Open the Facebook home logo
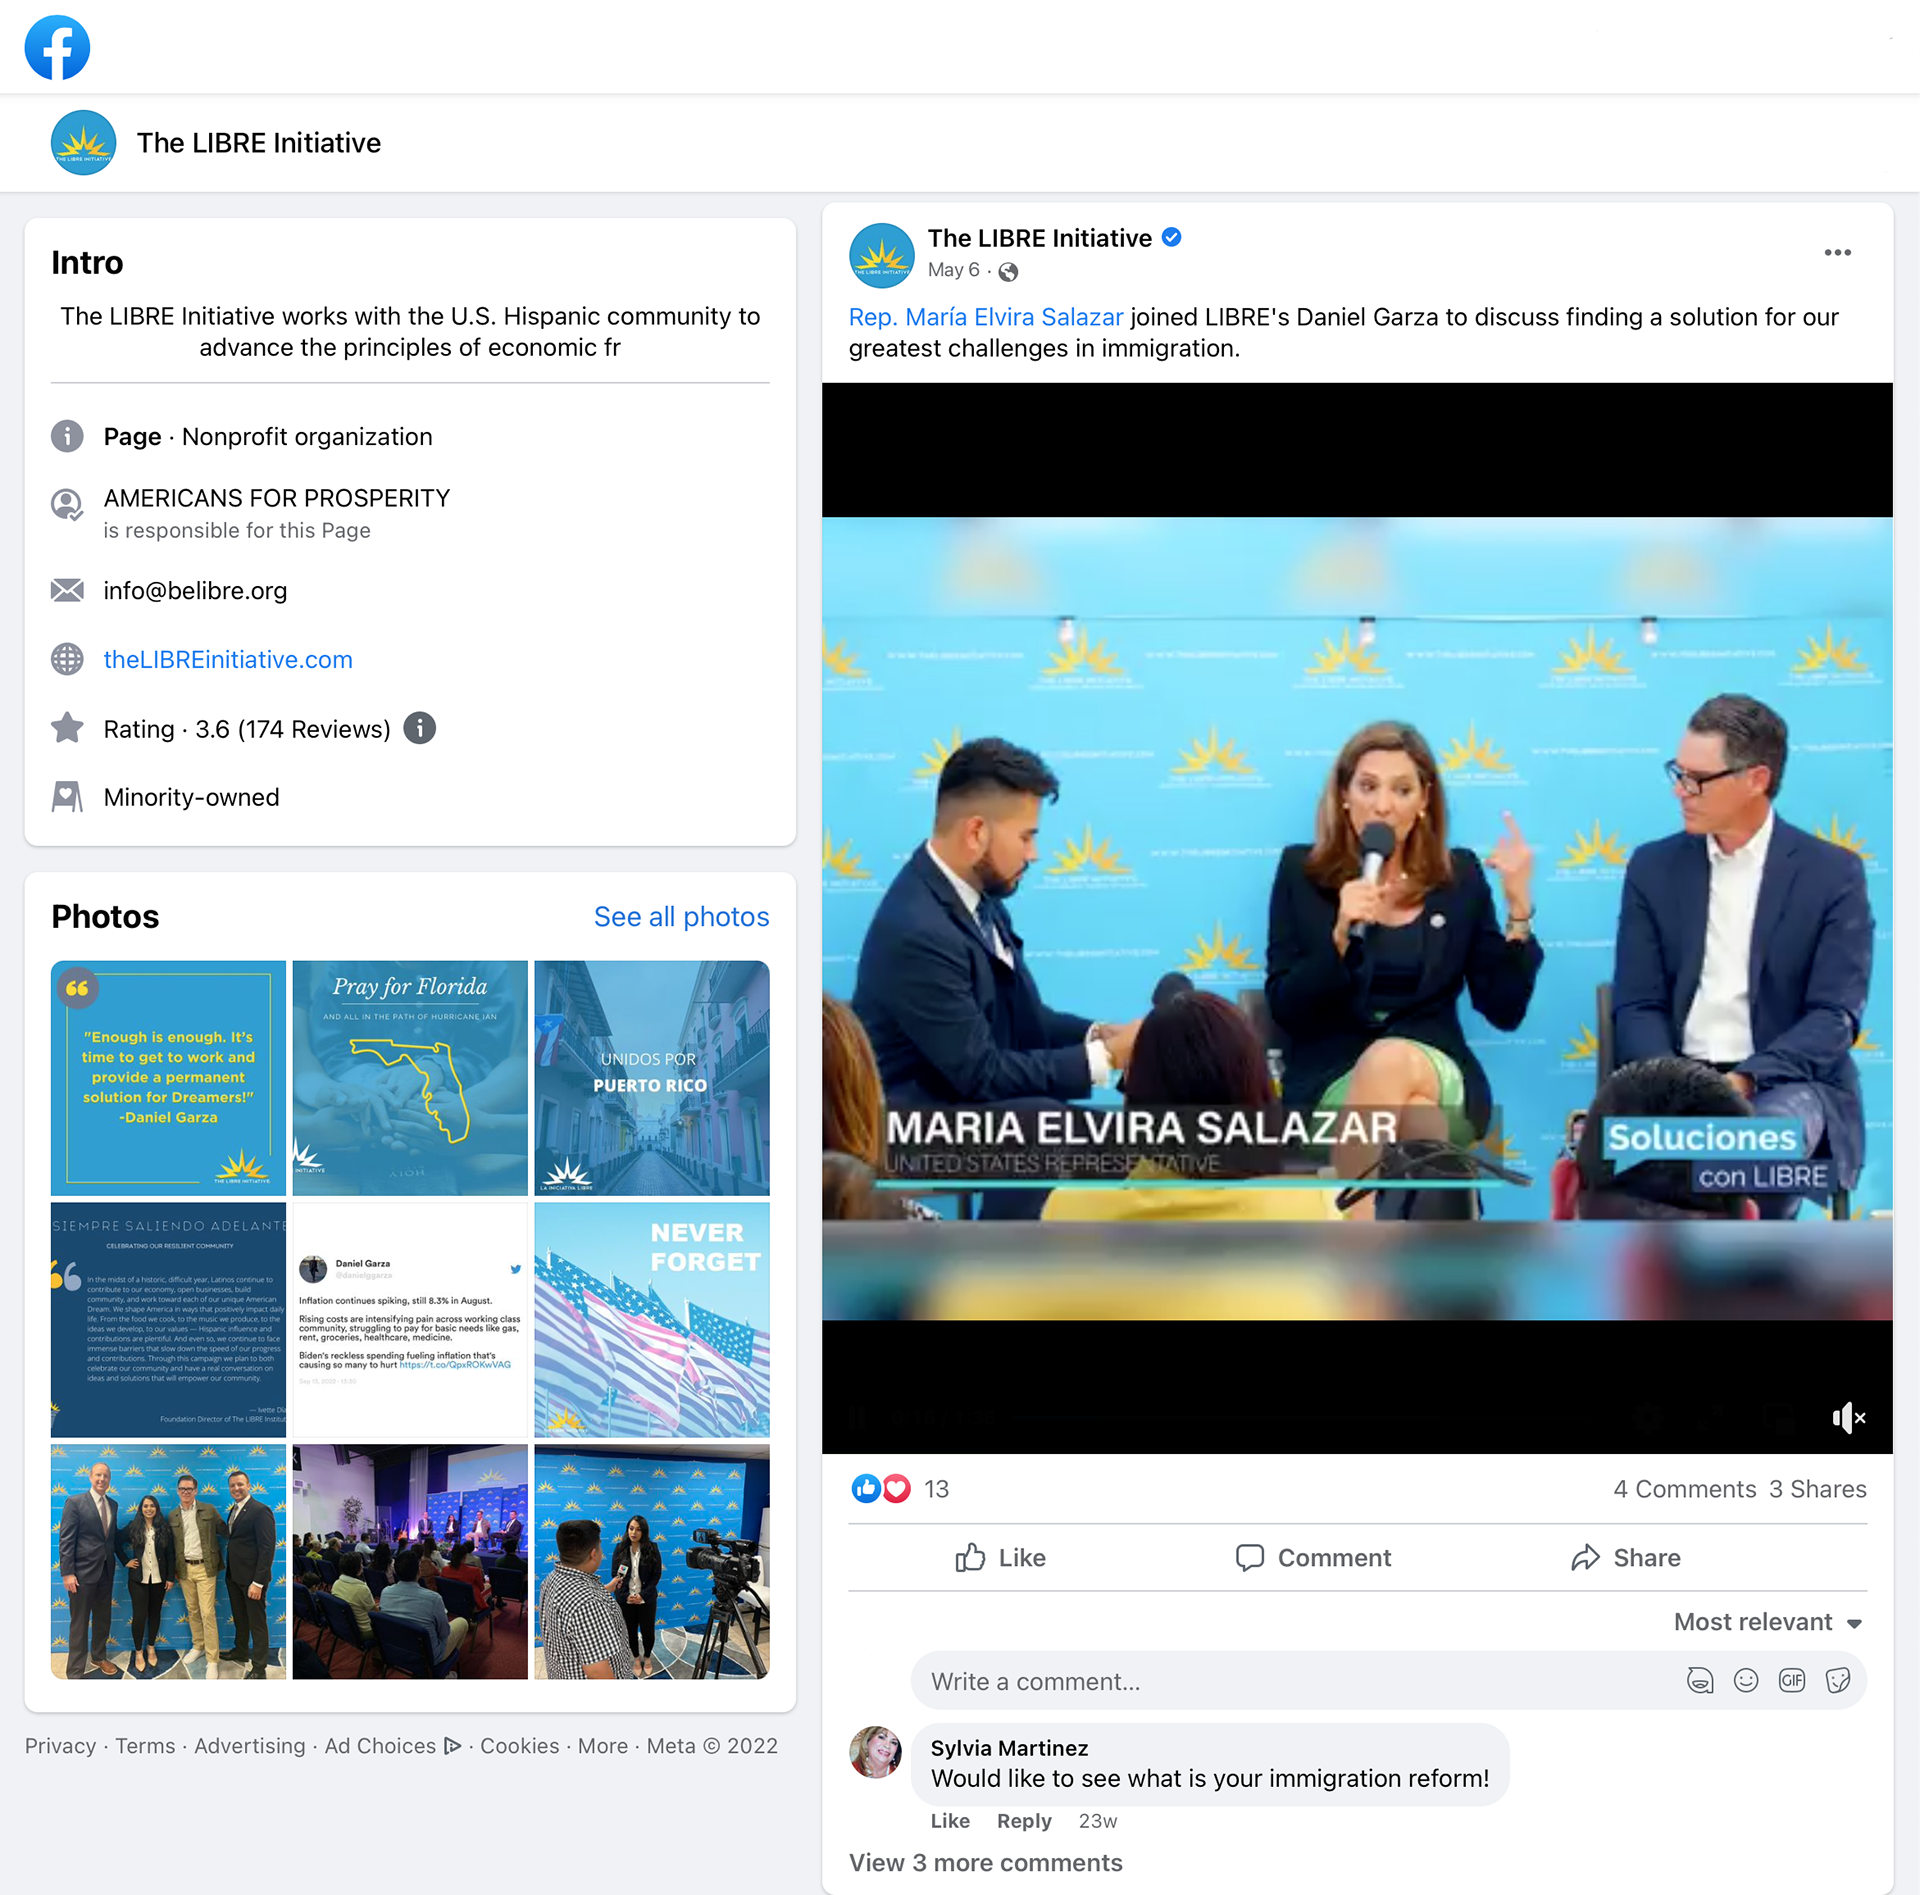Screen dimensions: 1920x1895 coord(57,47)
